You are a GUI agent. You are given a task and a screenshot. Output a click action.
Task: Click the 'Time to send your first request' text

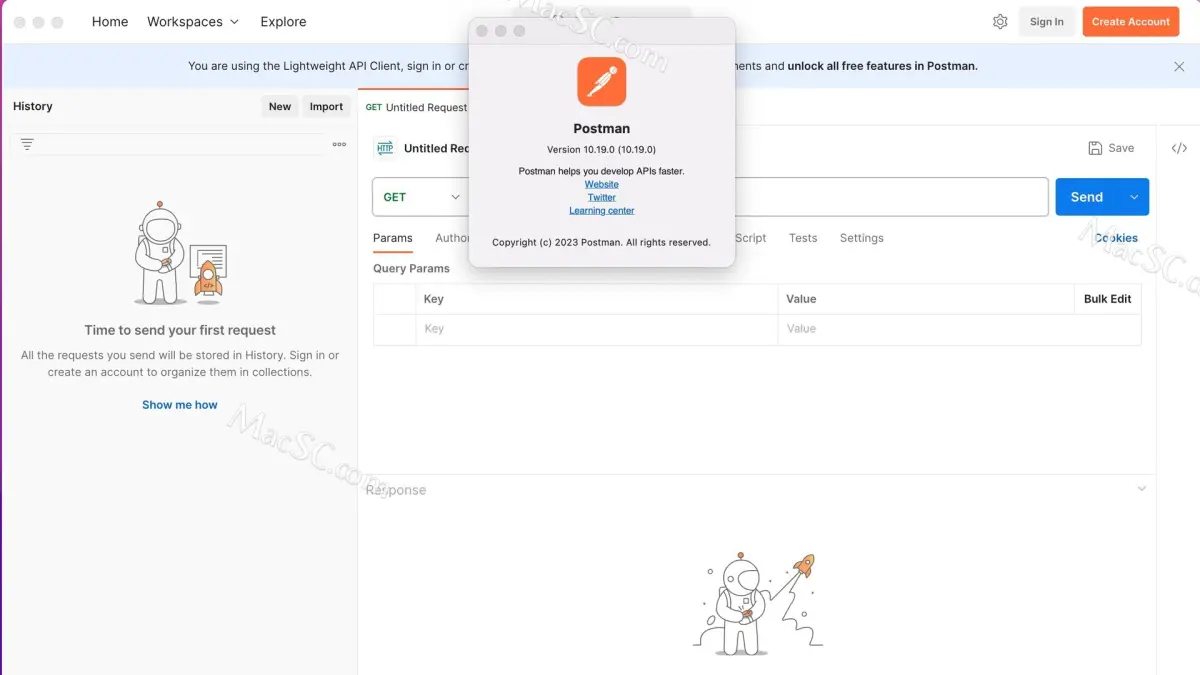pos(180,330)
